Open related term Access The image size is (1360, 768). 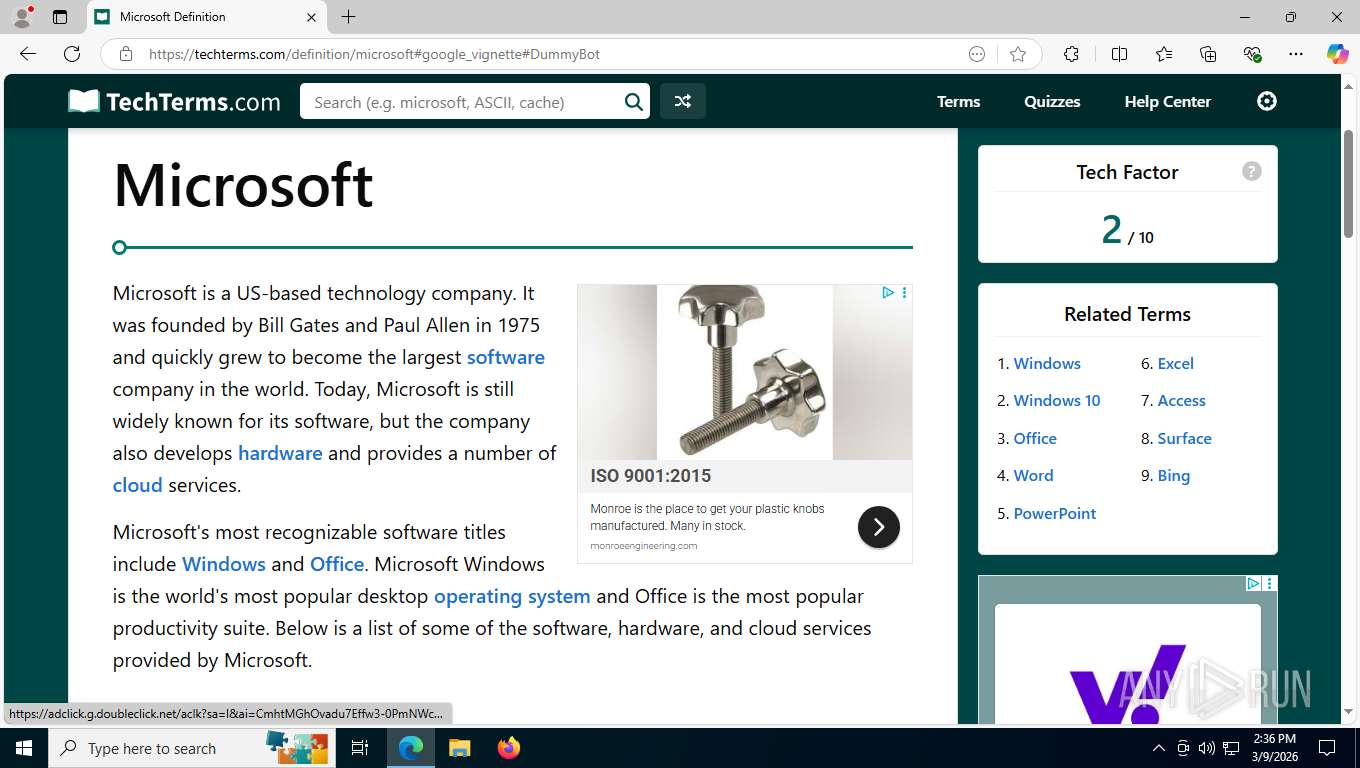[x=1182, y=400]
